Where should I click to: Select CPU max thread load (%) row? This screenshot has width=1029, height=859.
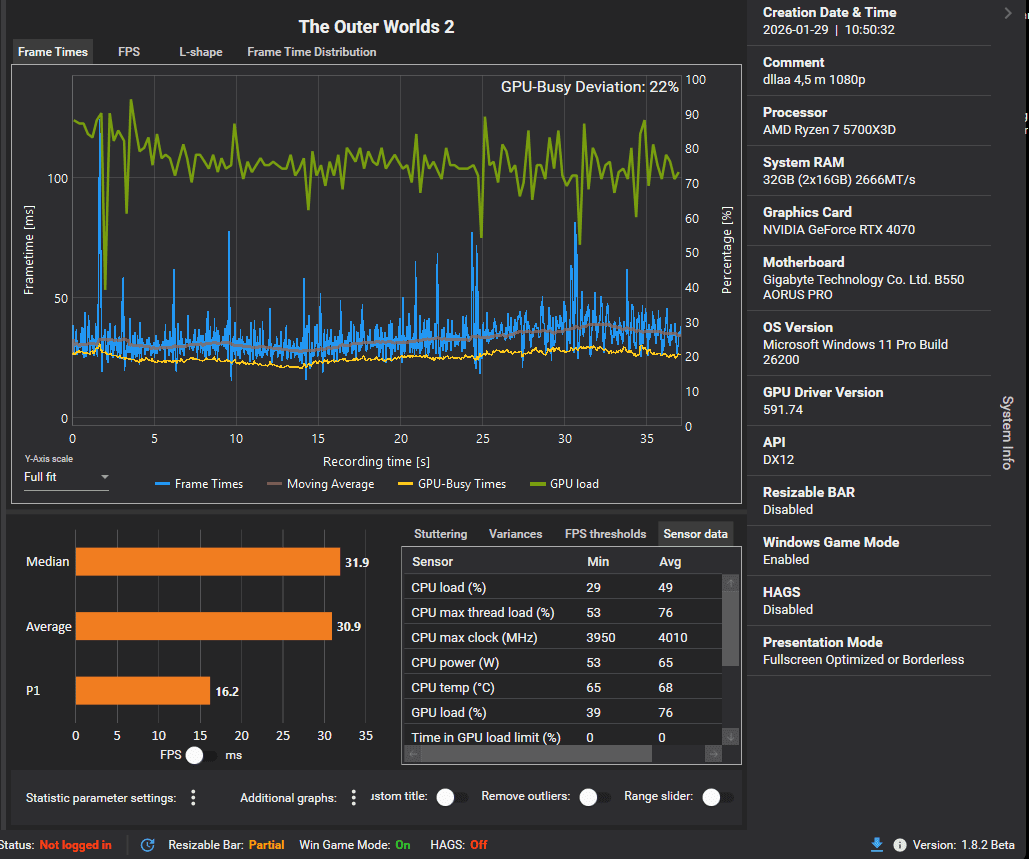[x=562, y=612]
